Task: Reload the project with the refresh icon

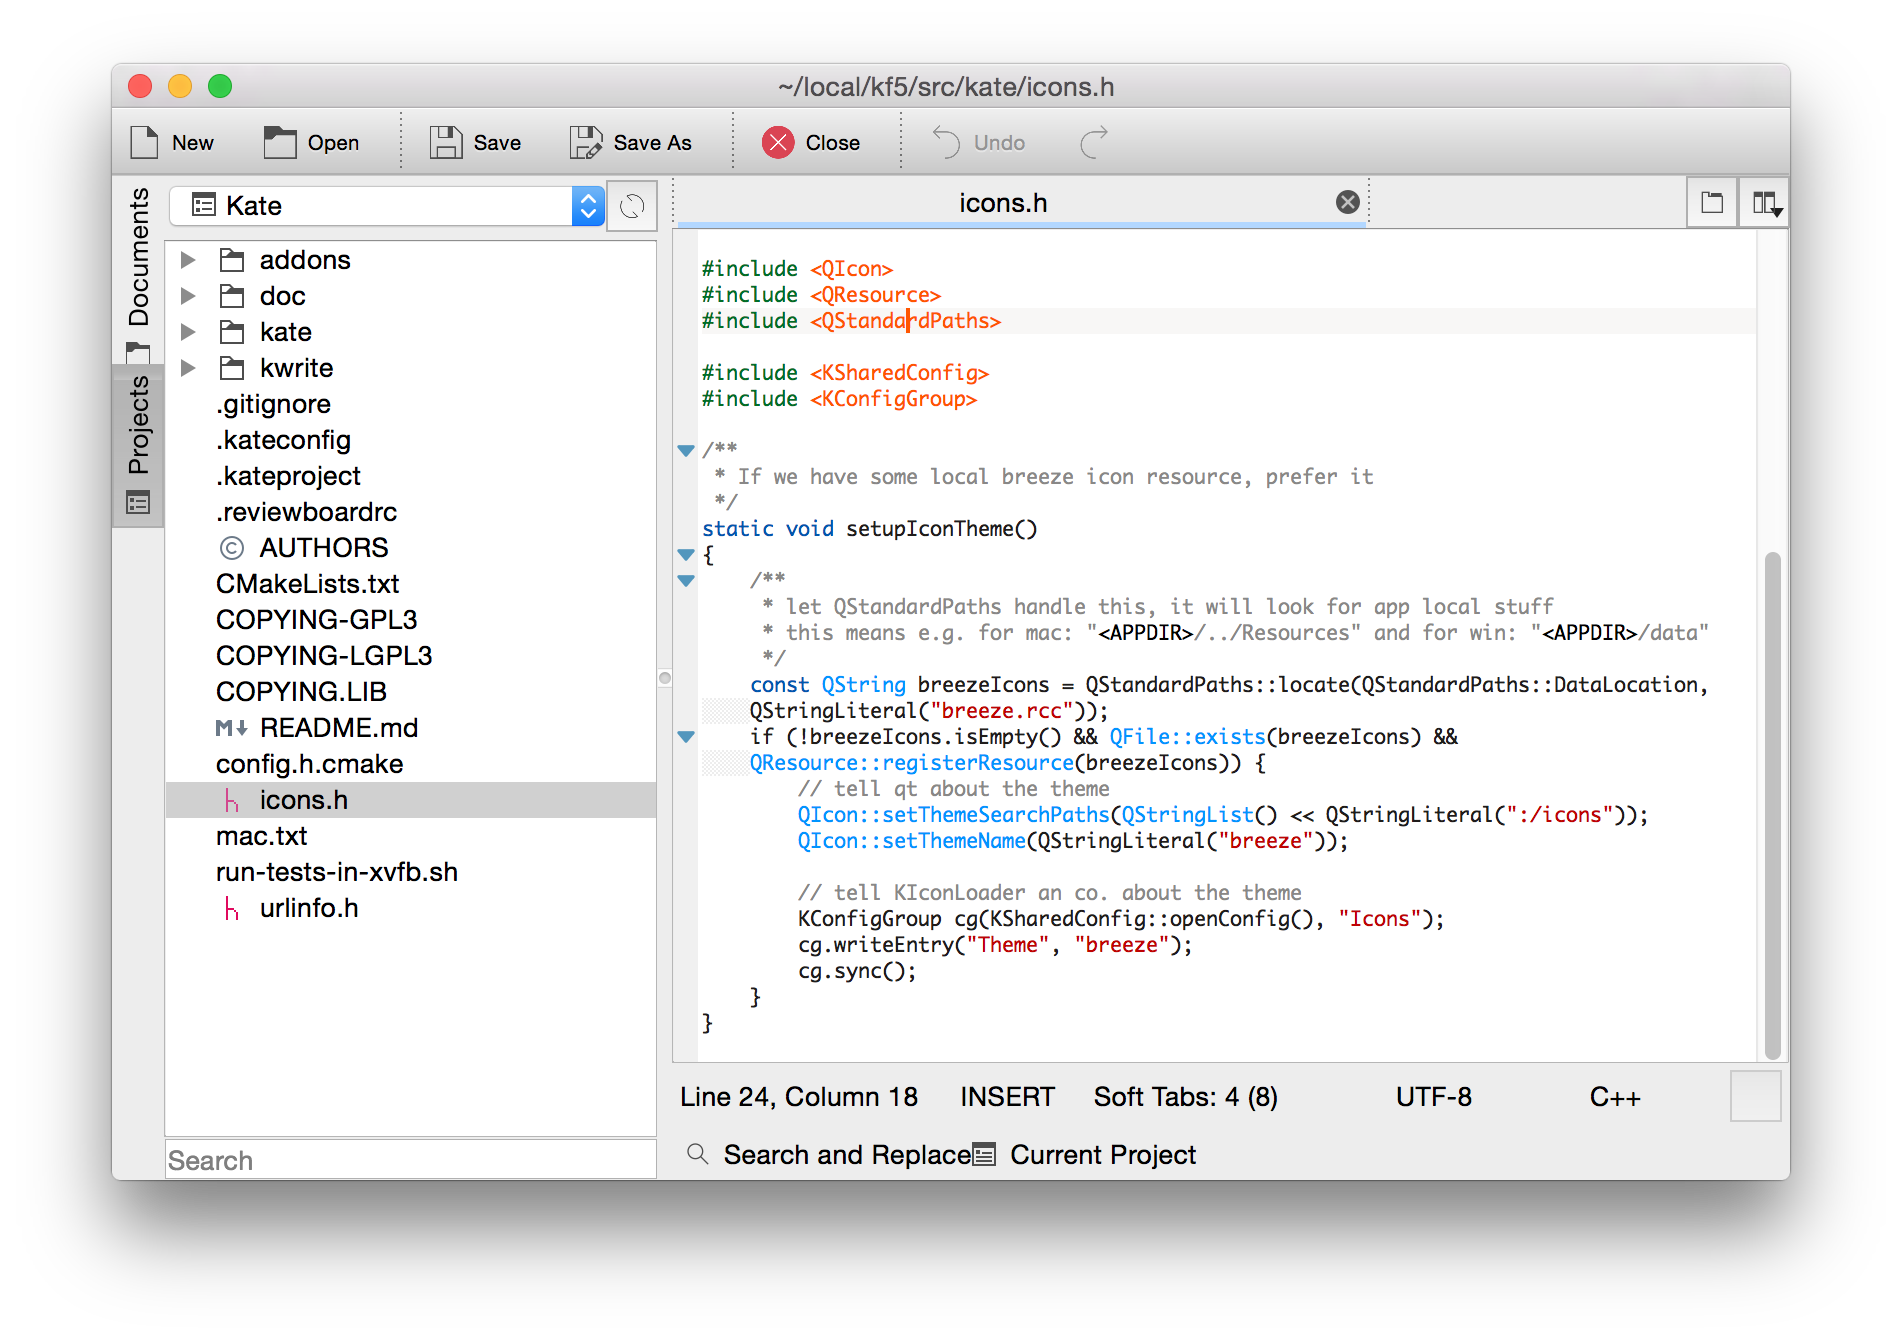Action: pyautogui.click(x=631, y=205)
